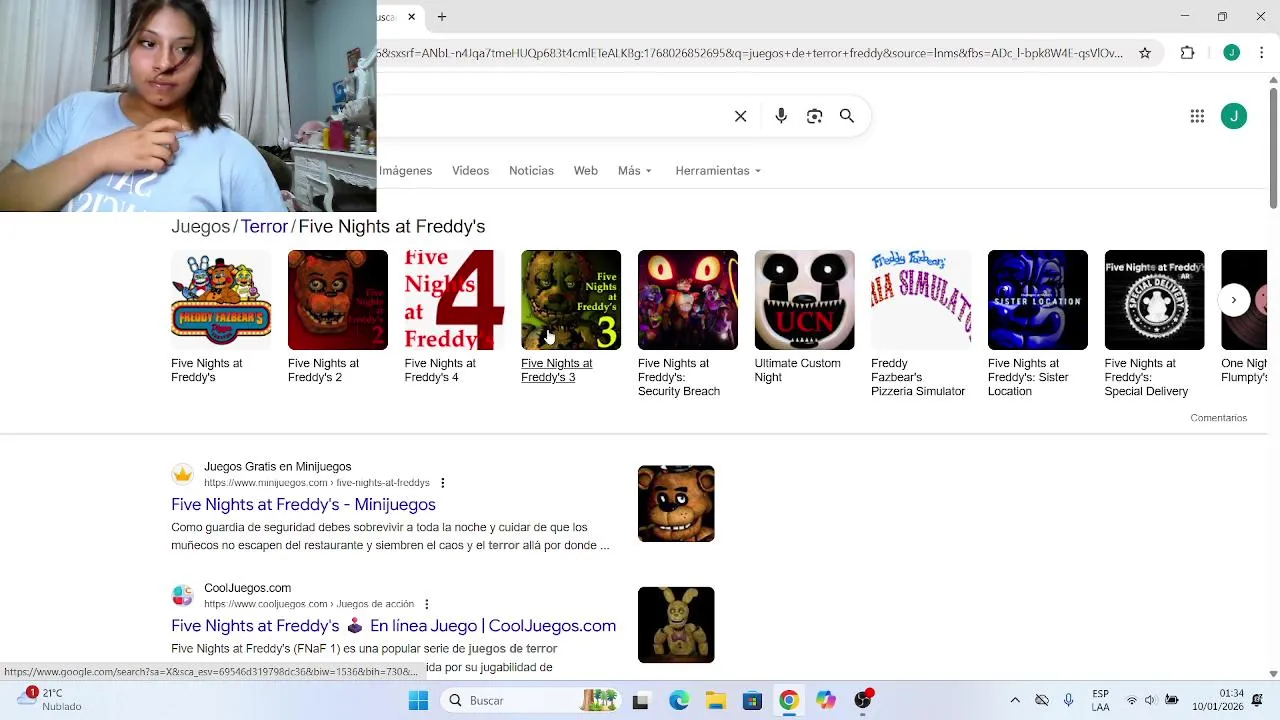Viewport: 1280px width, 720px height.
Task: Select the first Five Nights at Freddy's thumbnail
Action: click(221, 300)
